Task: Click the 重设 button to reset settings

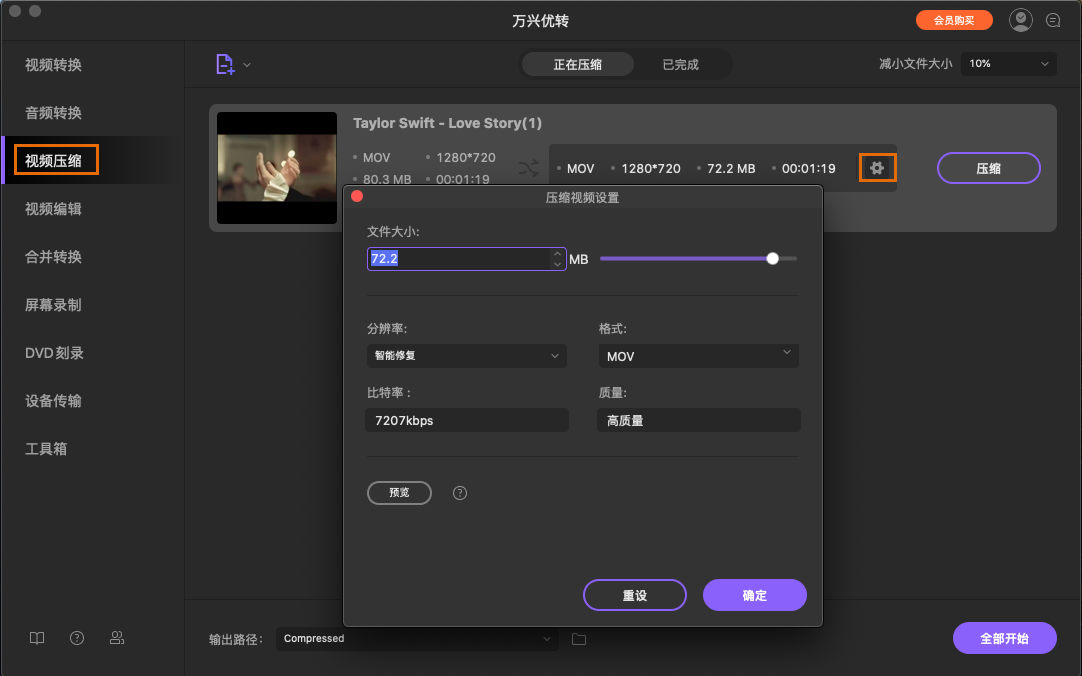Action: 634,595
